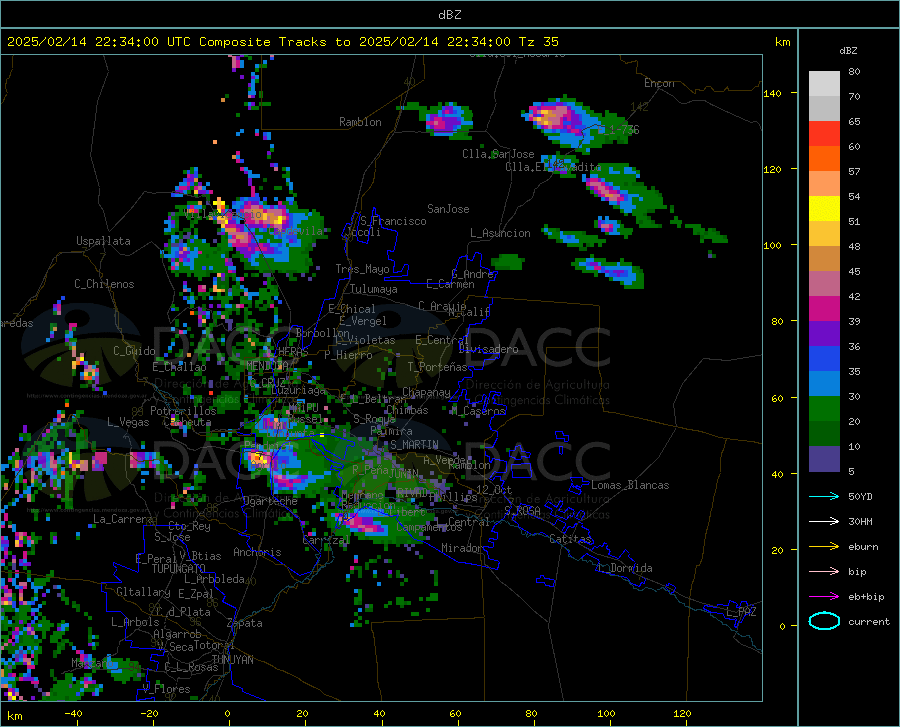Screen dimensions: 900x727
Task: Click the Tres_Mayo place label
Action: pyautogui.click(x=362, y=269)
